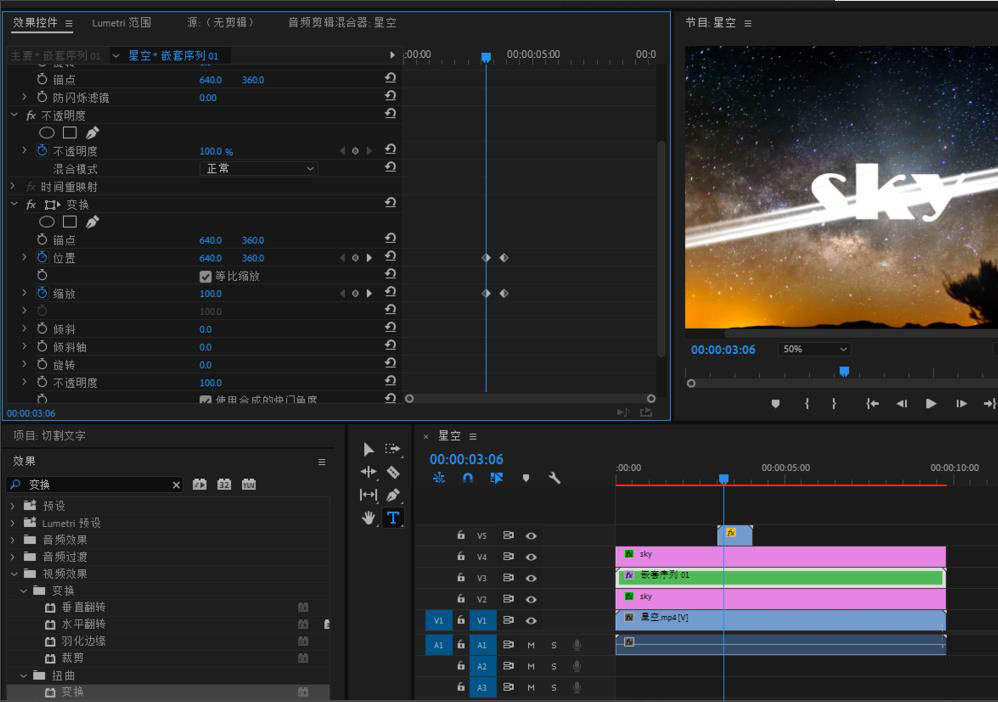
Task: Lock video track V2
Action: [461, 598]
